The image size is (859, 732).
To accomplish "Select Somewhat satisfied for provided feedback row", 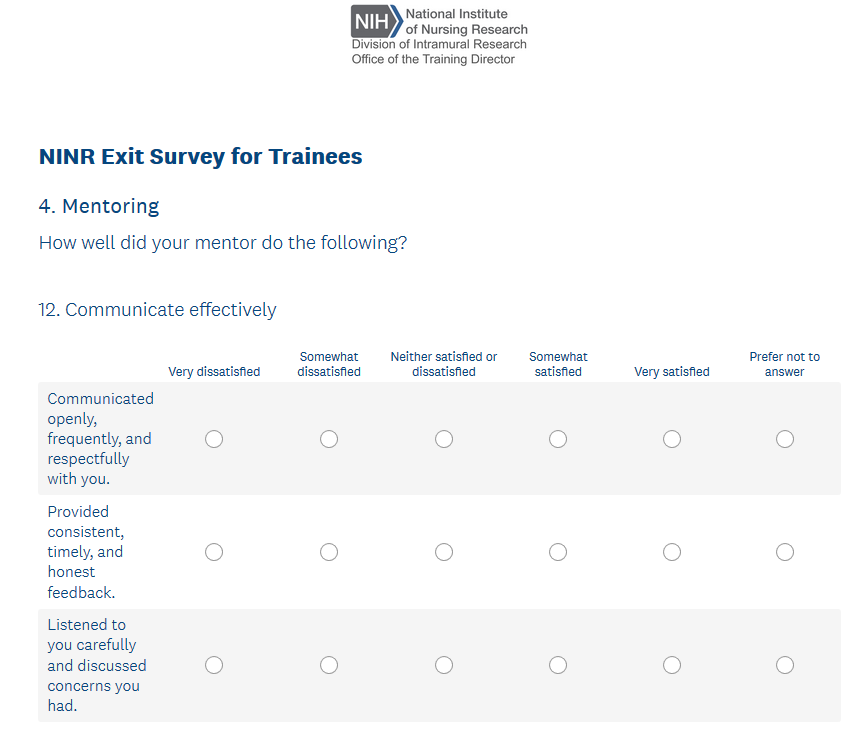I will click(x=558, y=552).
